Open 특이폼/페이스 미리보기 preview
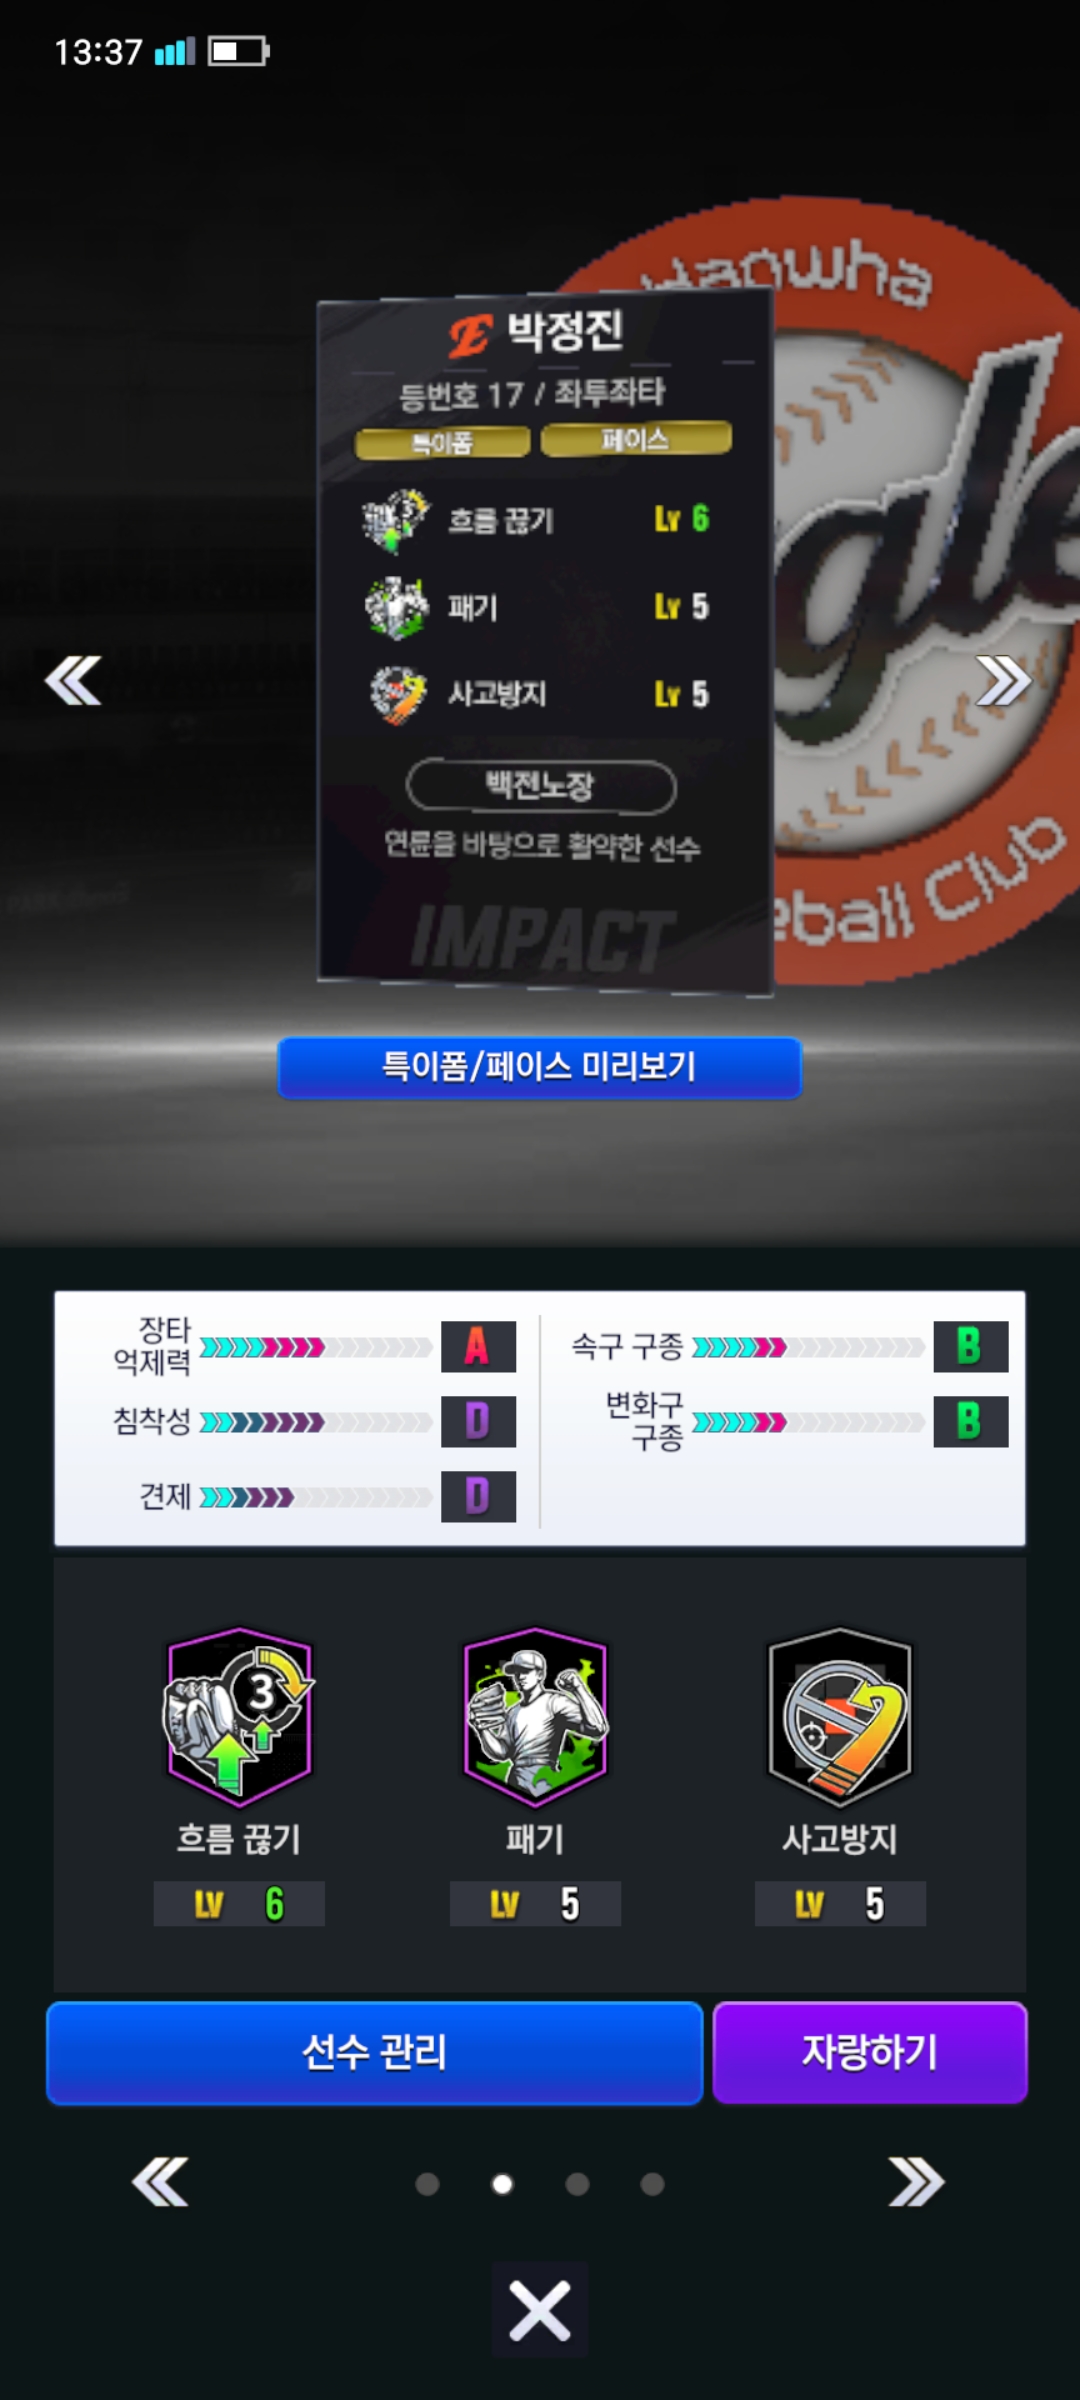This screenshot has height=2400, width=1080. 540,1067
